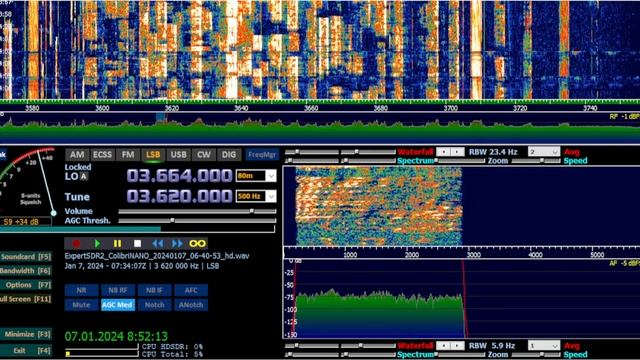
Task: Toggle AGC Med setting
Action: [x=118, y=305]
